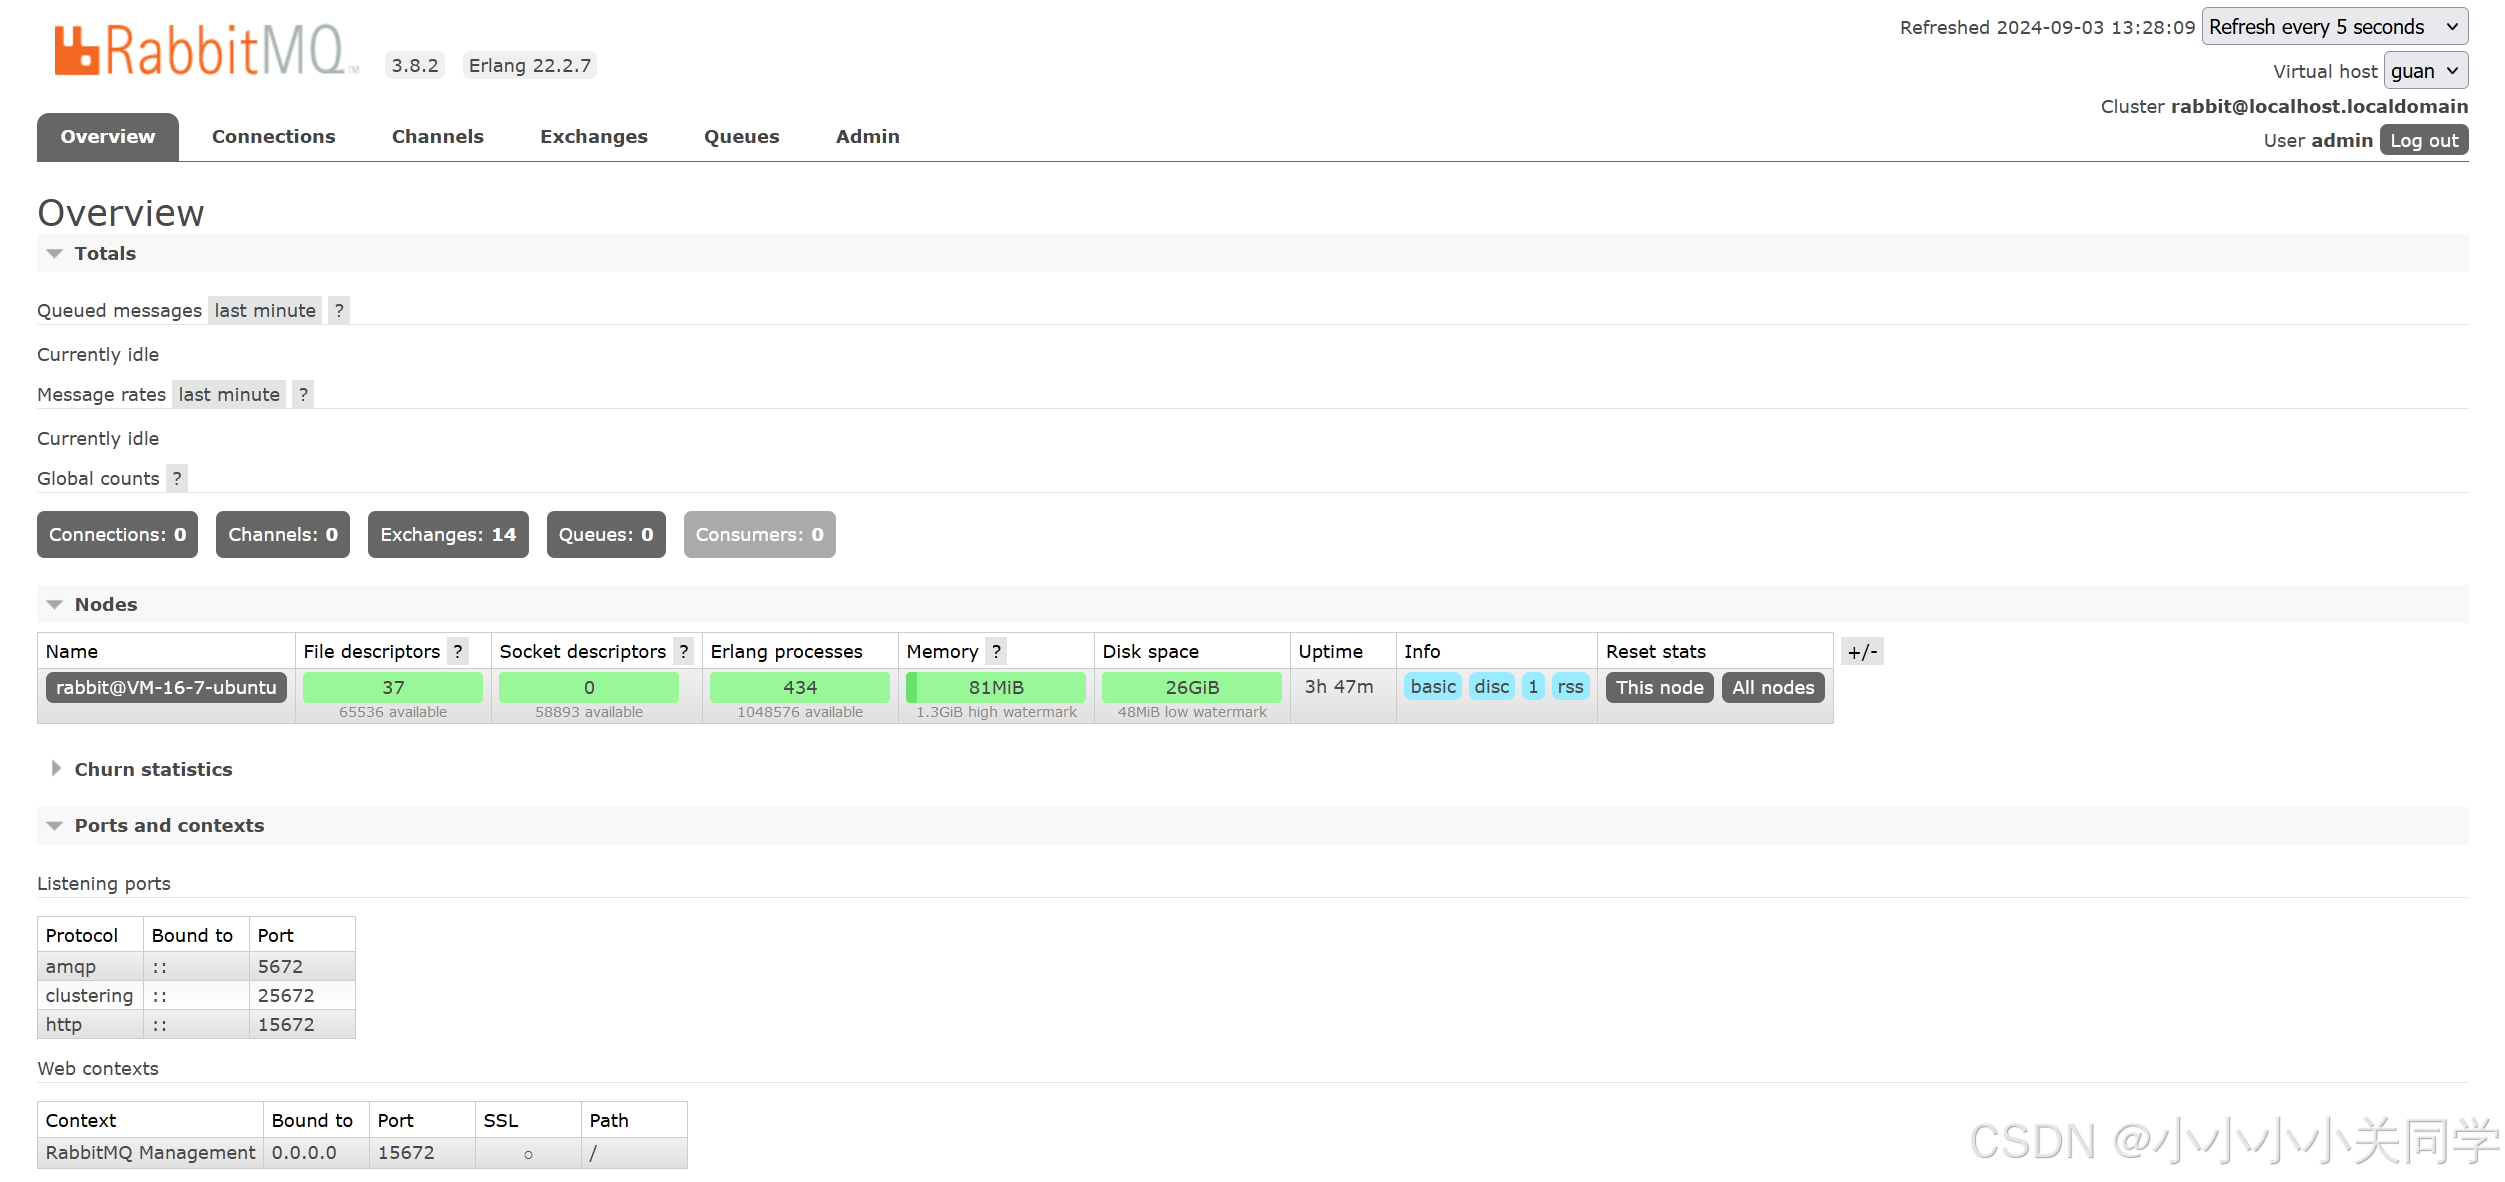
Task: Open Connections: 0 global count
Action: pyautogui.click(x=118, y=535)
